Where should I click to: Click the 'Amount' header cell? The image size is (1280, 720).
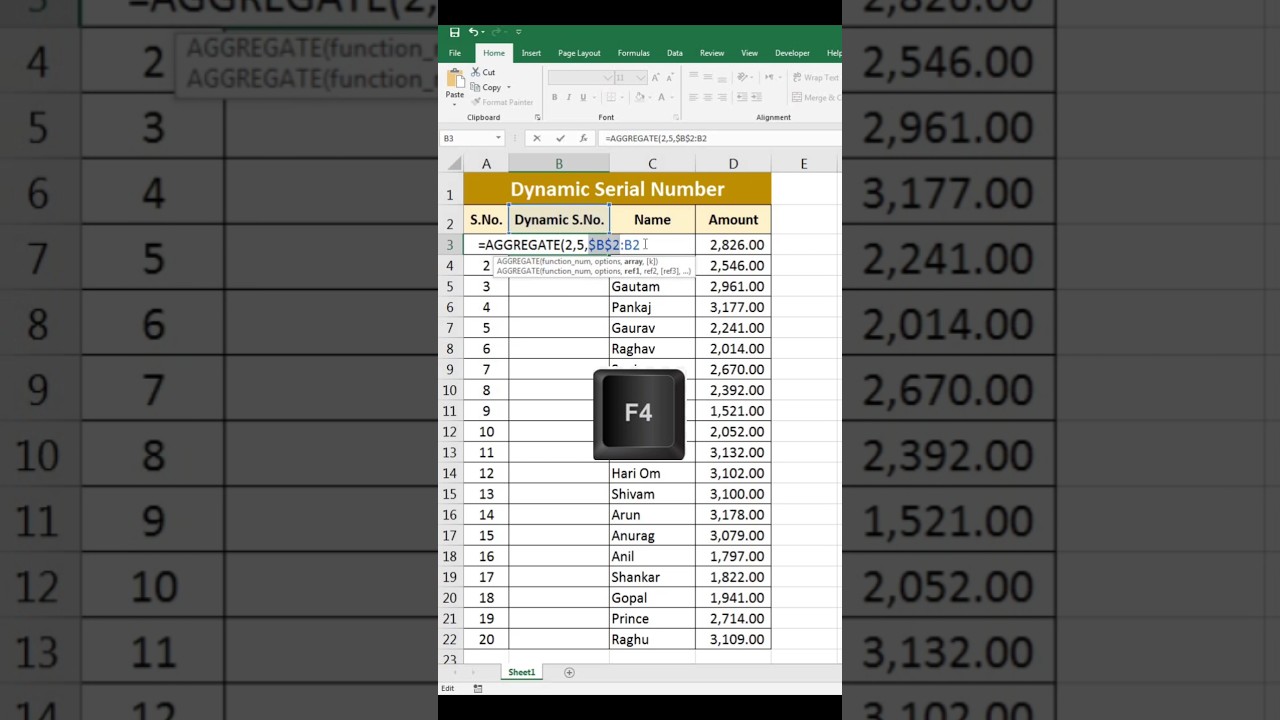pos(733,220)
